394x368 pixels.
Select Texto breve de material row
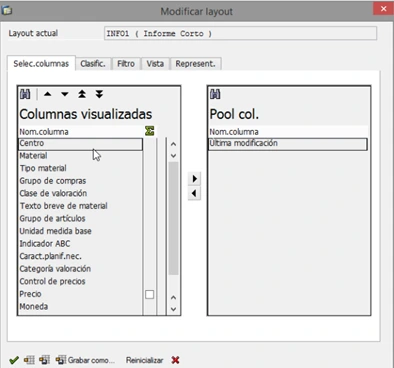[x=80, y=206]
